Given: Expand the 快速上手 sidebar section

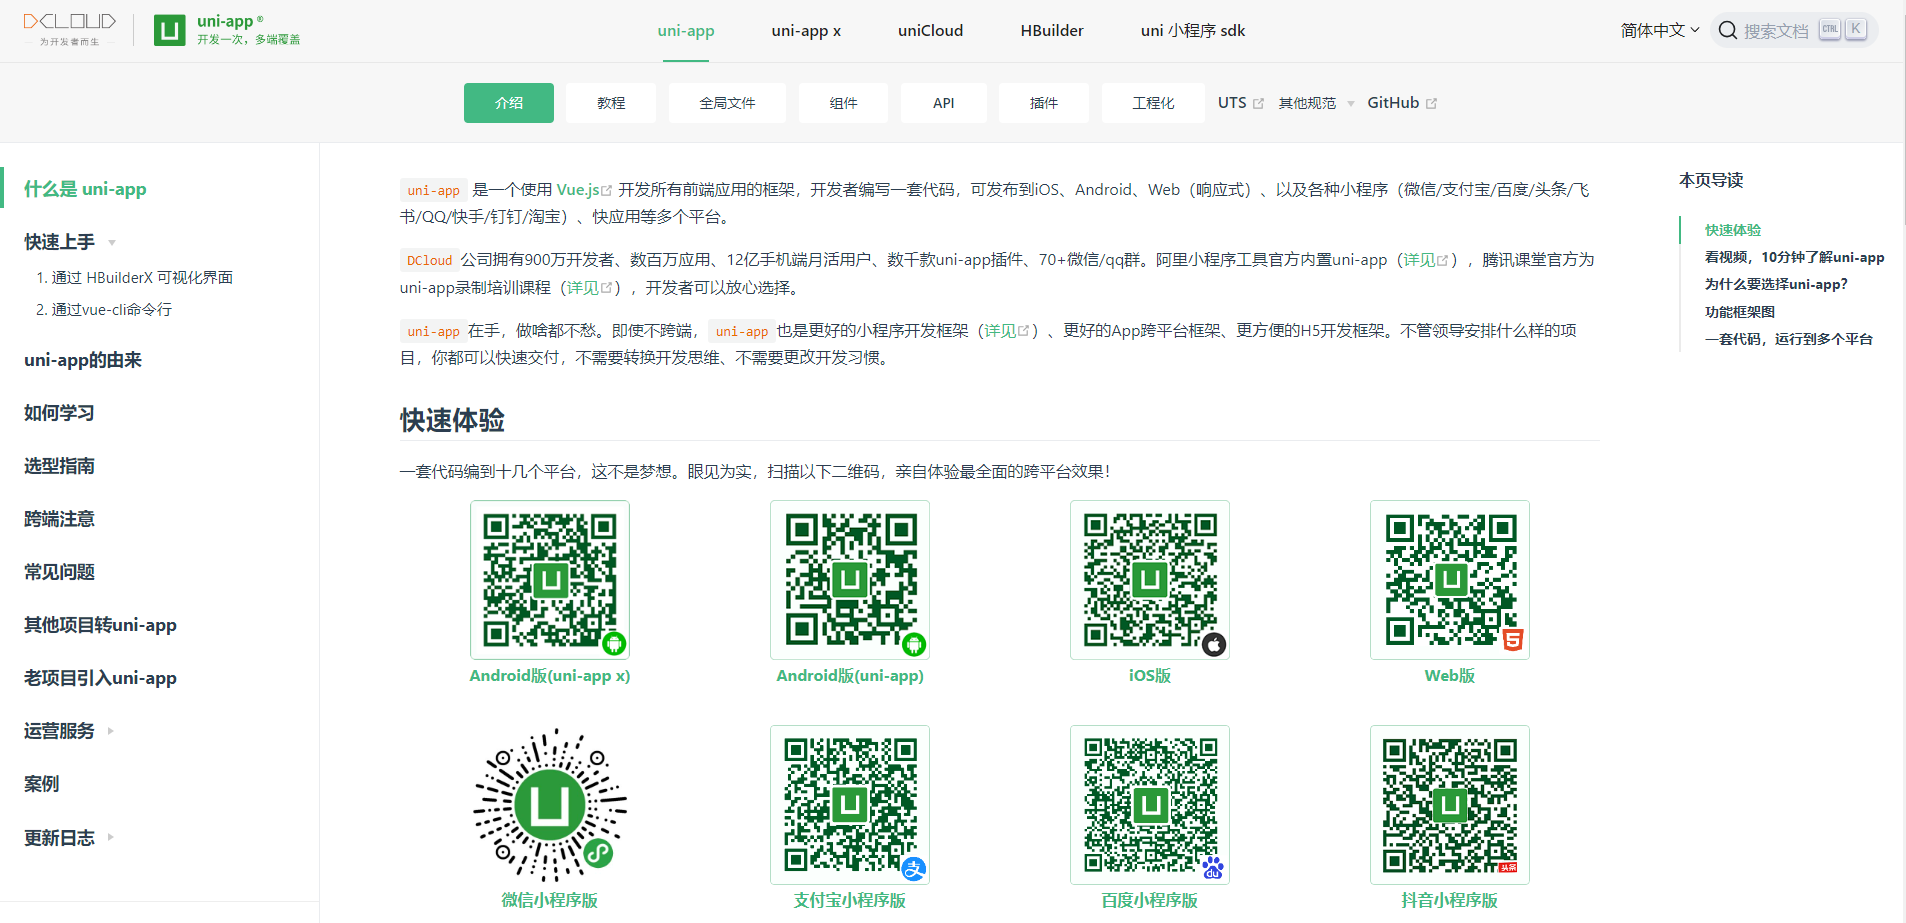Looking at the screenshot, I should pos(111,241).
